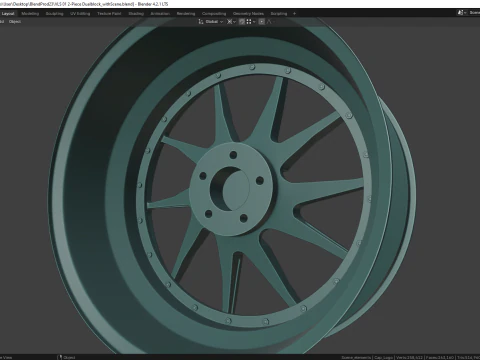This screenshot has width=480, height=360.
Task: Open the snap settings grid icon dropdown
Action: (x=251, y=22)
